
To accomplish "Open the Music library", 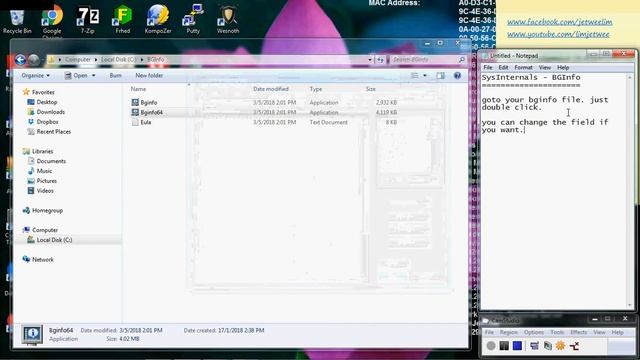I will (x=40, y=171).
